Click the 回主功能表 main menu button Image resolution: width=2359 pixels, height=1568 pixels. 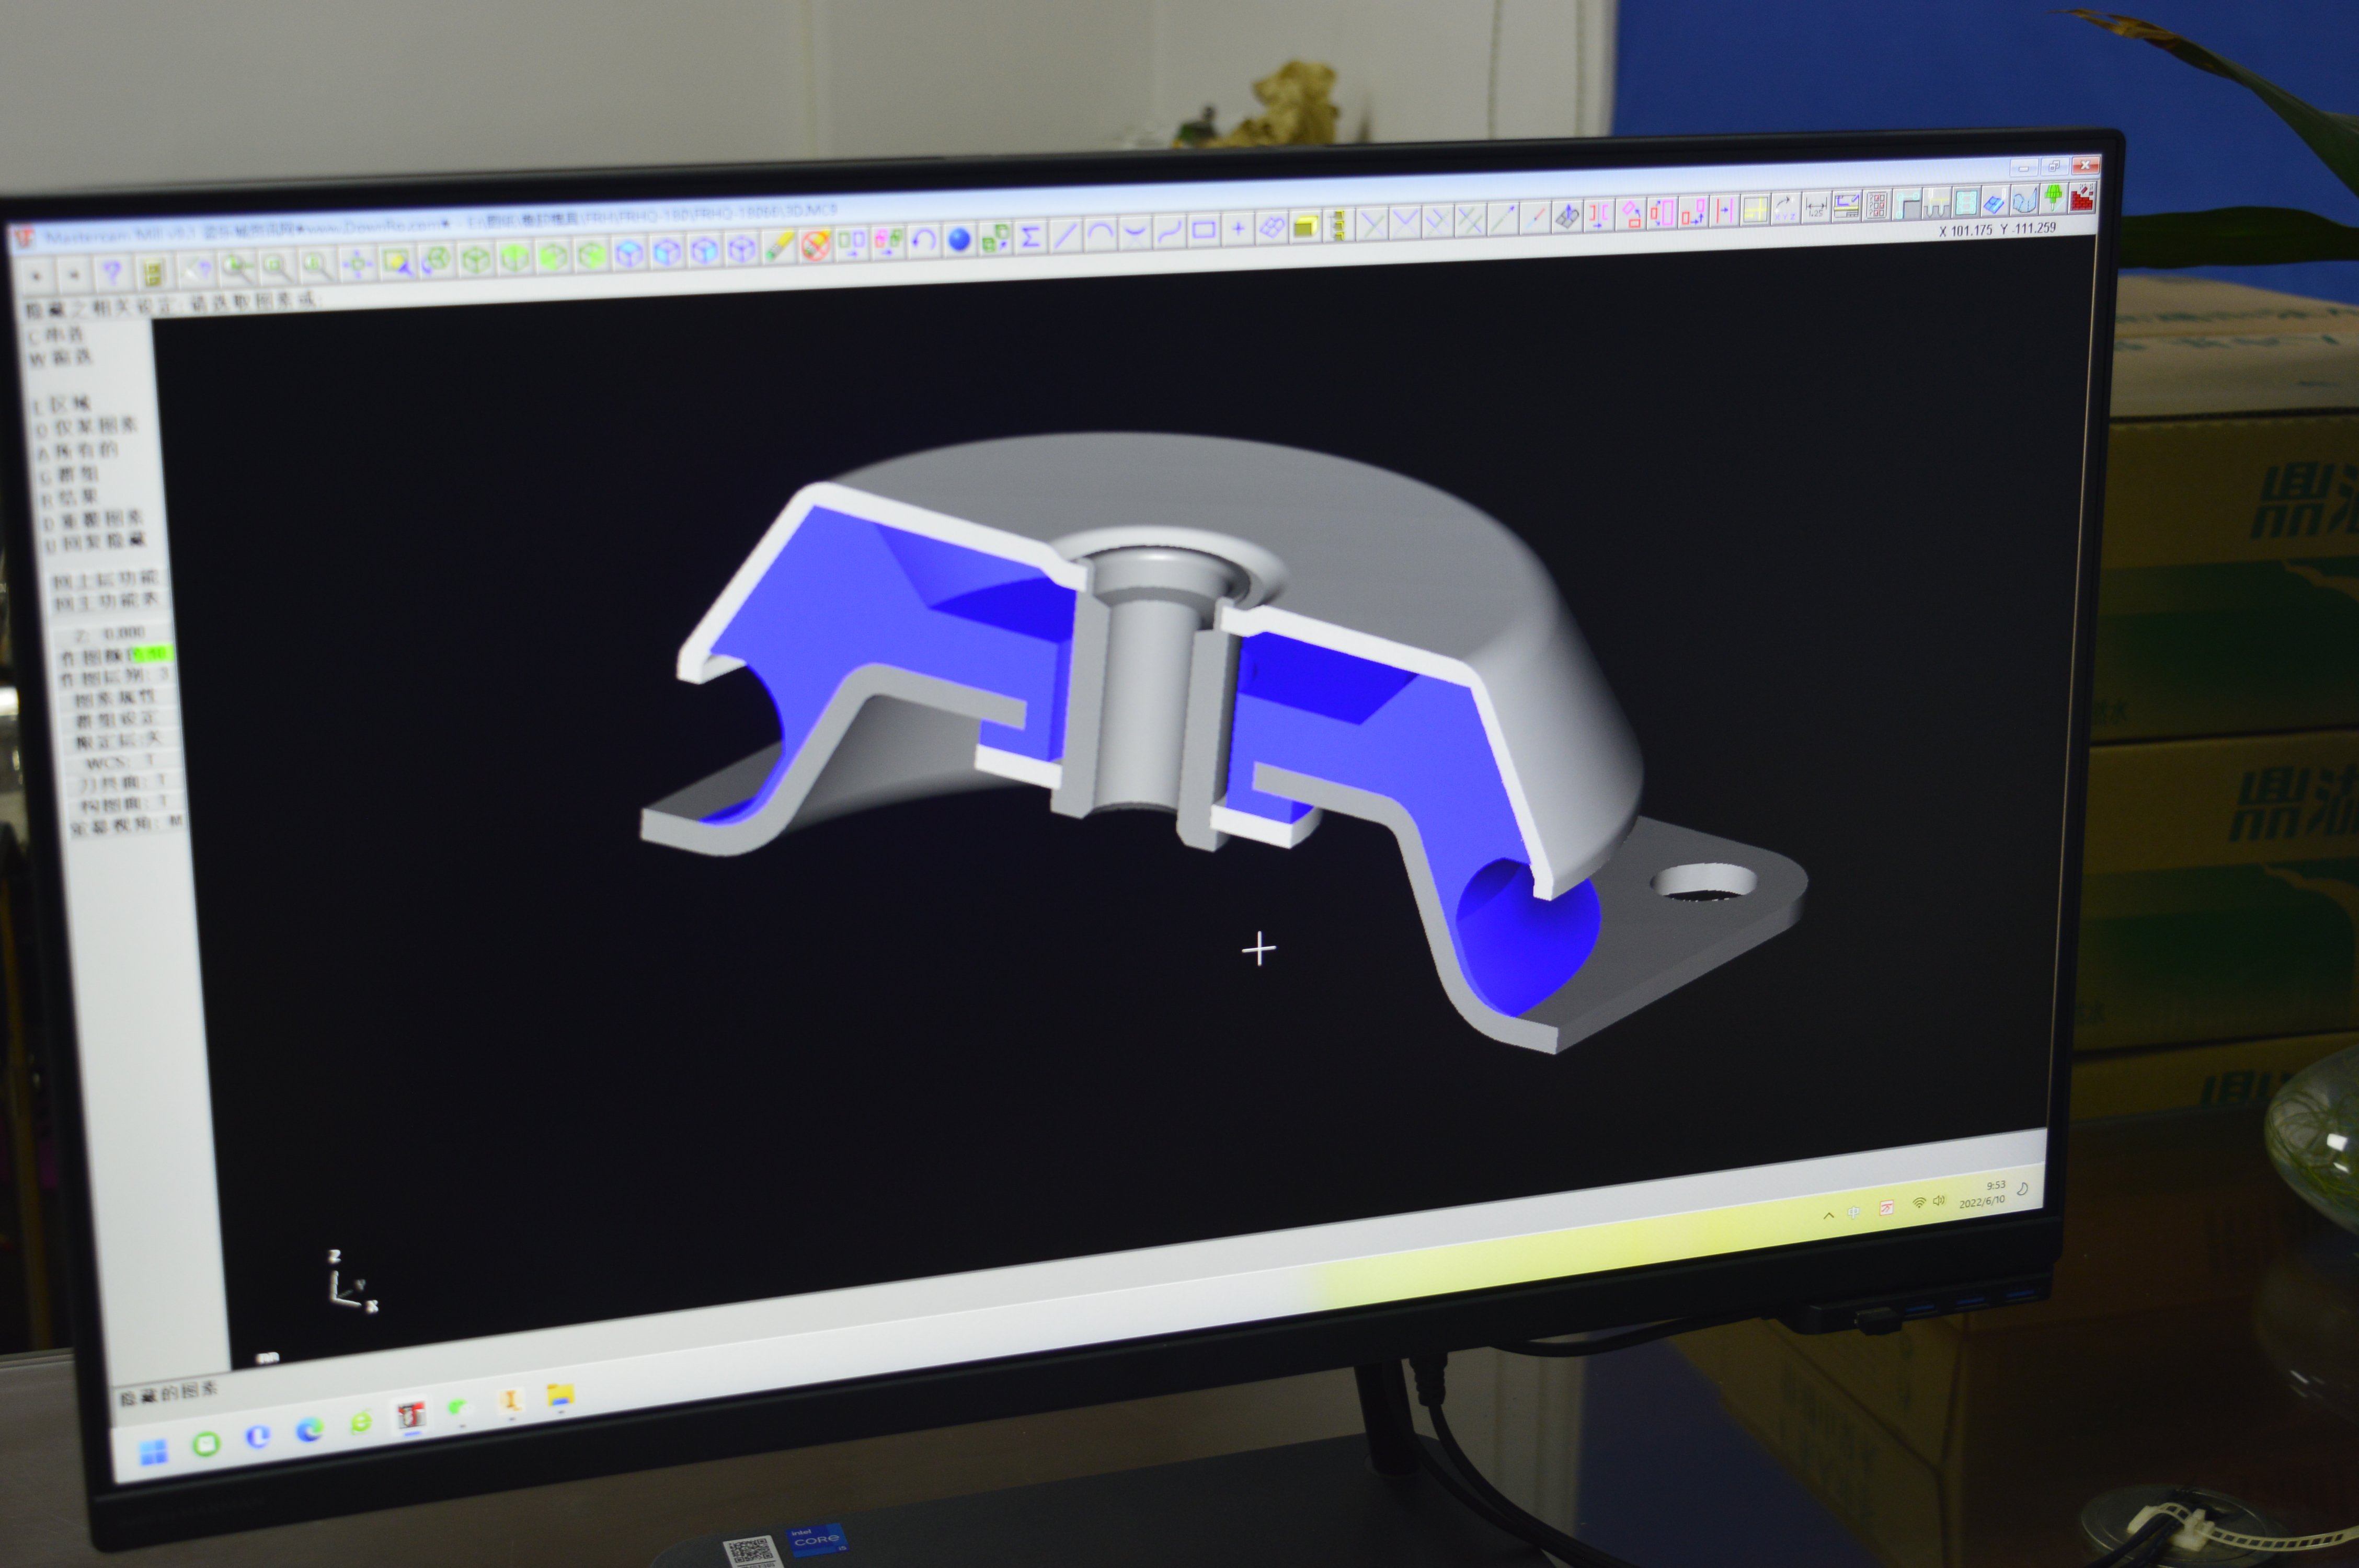pos(107,601)
